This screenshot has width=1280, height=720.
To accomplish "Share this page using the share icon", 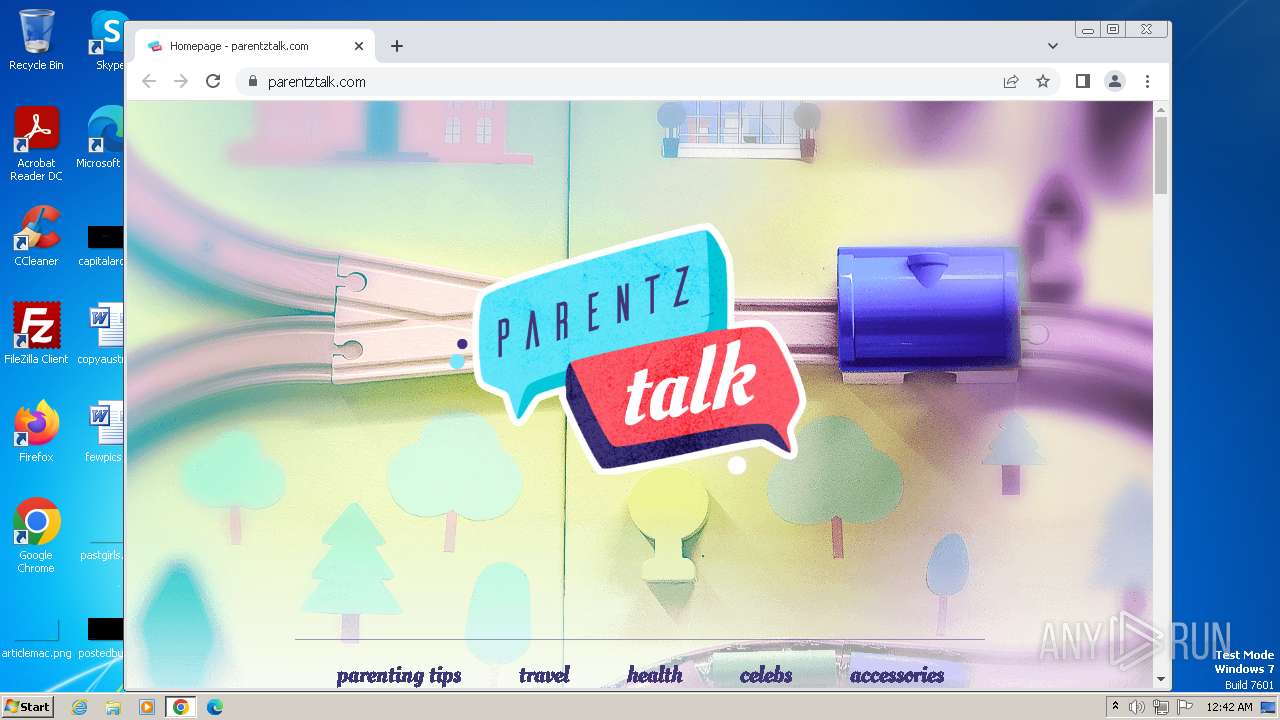I will point(1011,82).
